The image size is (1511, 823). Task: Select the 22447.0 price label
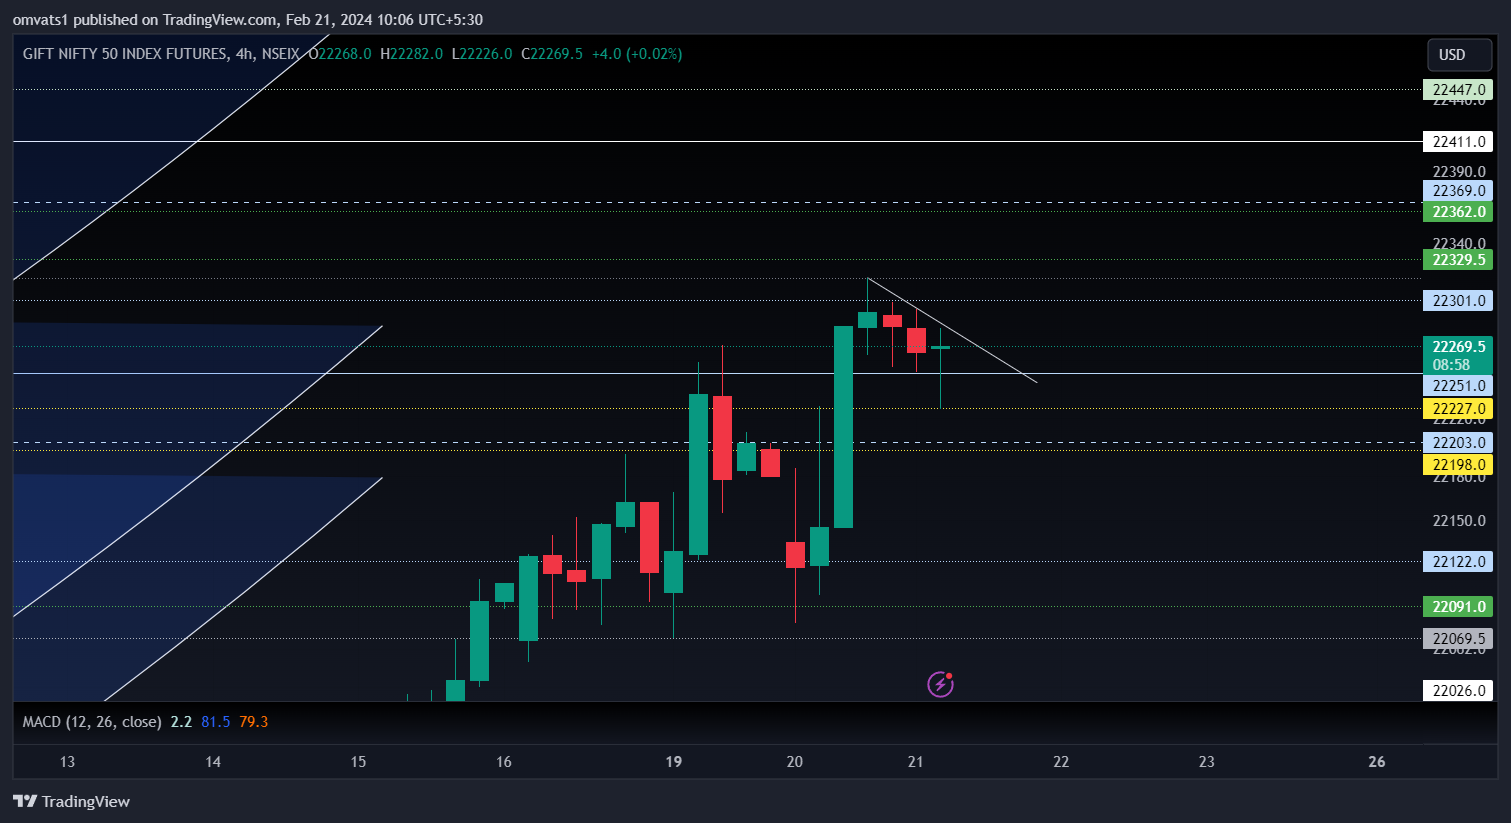click(x=1458, y=90)
